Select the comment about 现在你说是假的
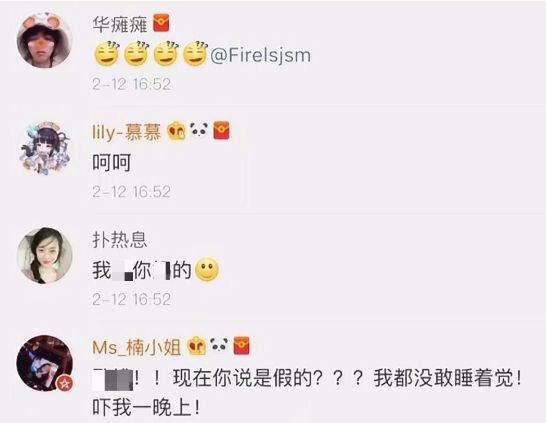 pyautogui.click(x=307, y=393)
